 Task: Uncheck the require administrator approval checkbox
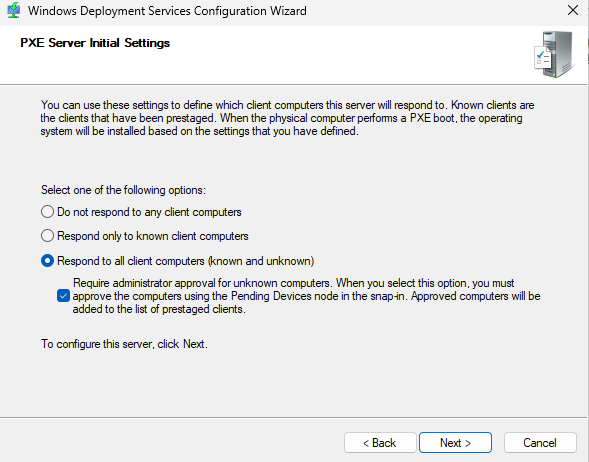click(x=63, y=296)
